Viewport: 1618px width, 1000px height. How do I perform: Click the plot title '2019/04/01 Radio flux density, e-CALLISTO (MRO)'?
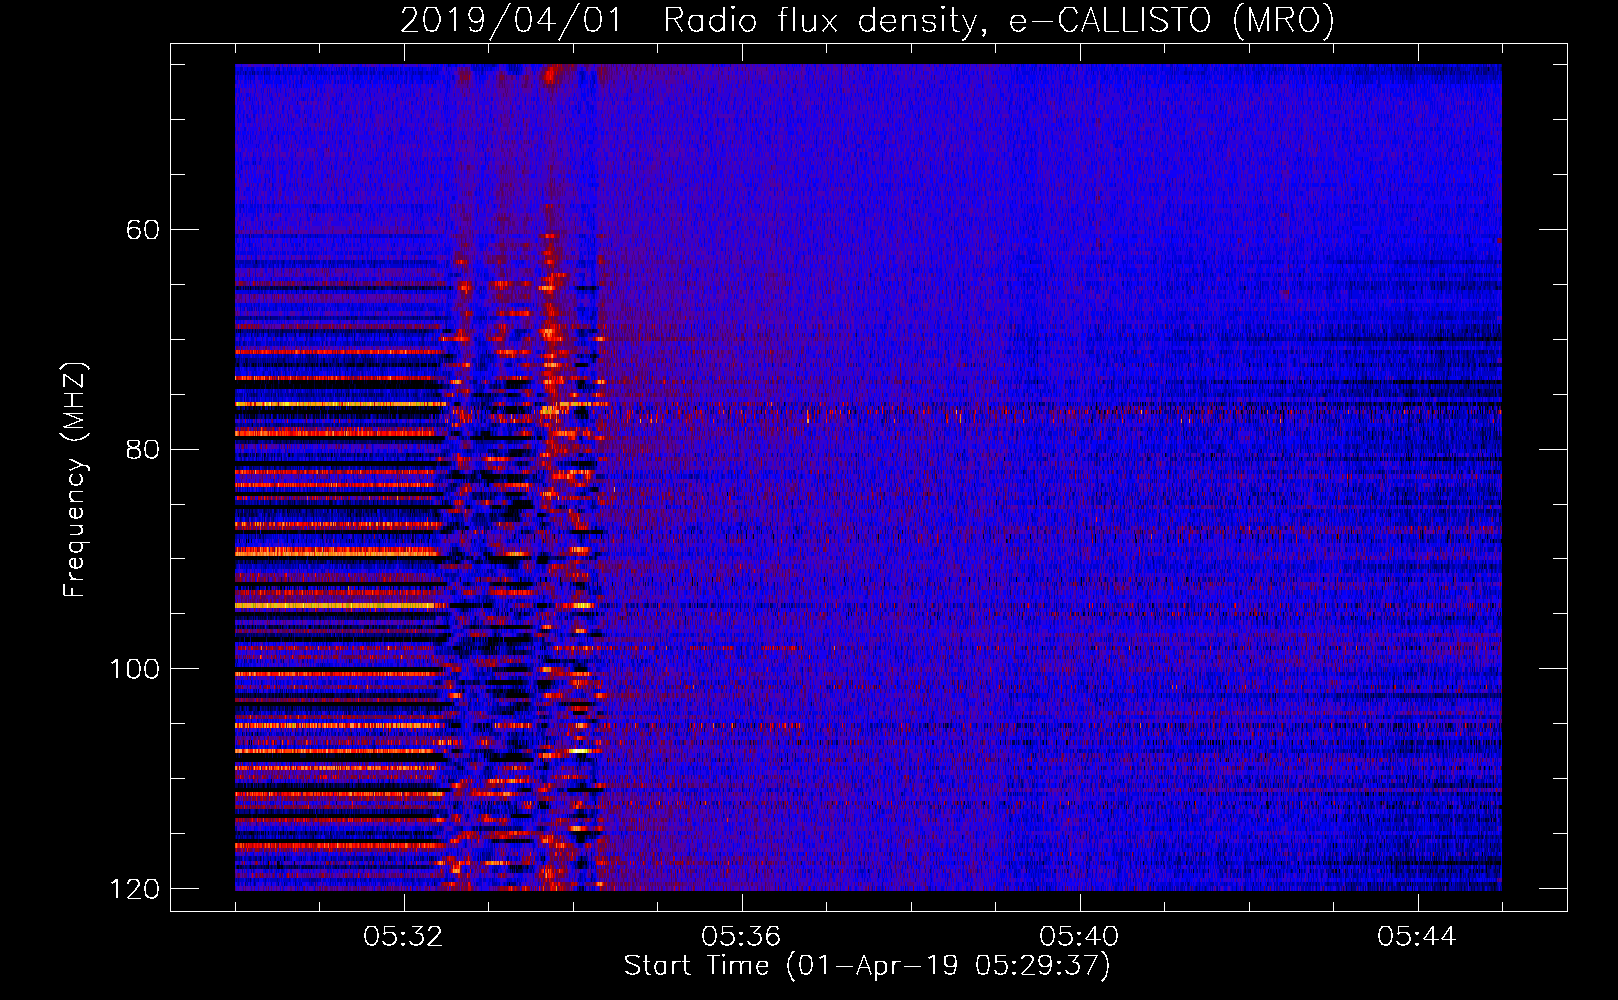pos(867,20)
